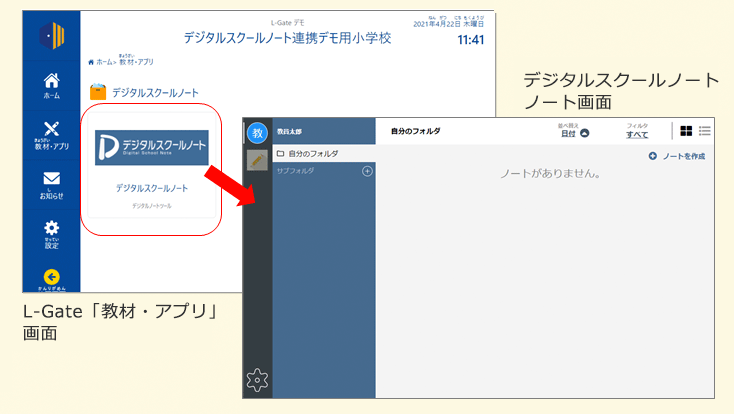
Task: Select the pencil note icon
Action: coord(257,161)
